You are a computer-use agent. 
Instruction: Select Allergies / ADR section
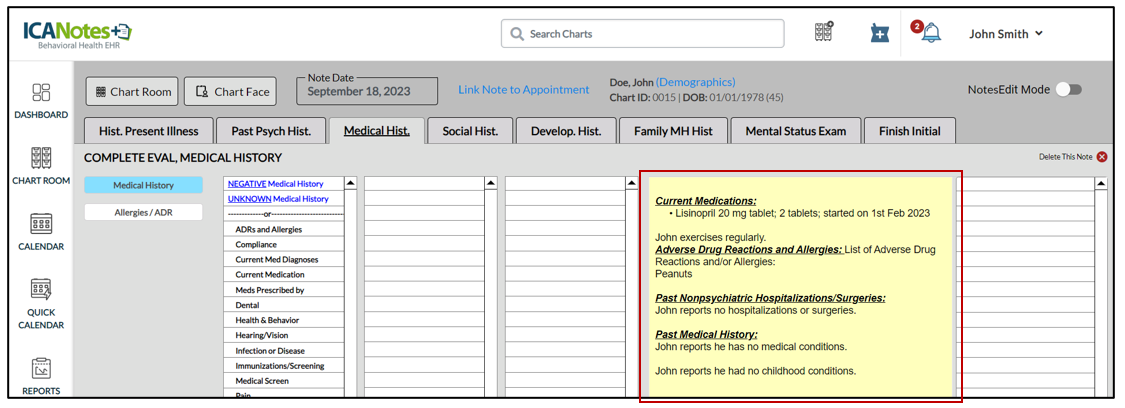pos(143,212)
